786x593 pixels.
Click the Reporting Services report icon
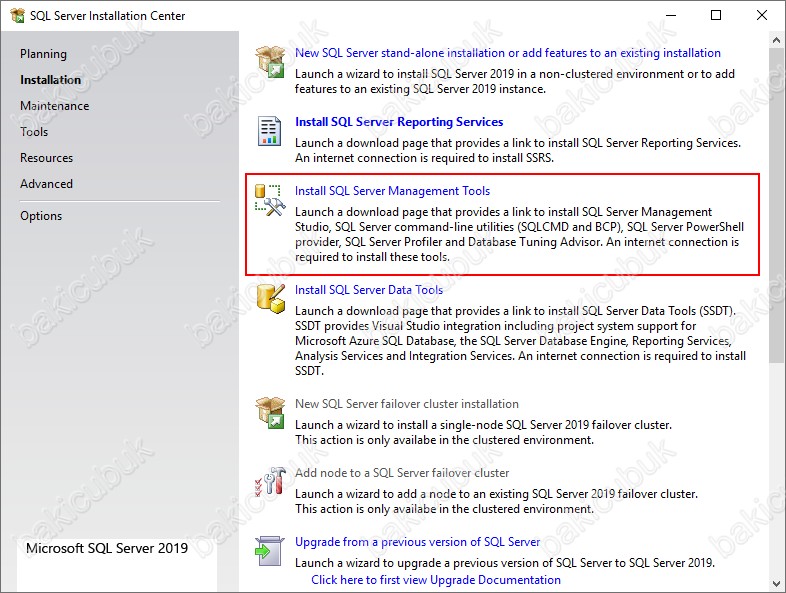pyautogui.click(x=269, y=130)
